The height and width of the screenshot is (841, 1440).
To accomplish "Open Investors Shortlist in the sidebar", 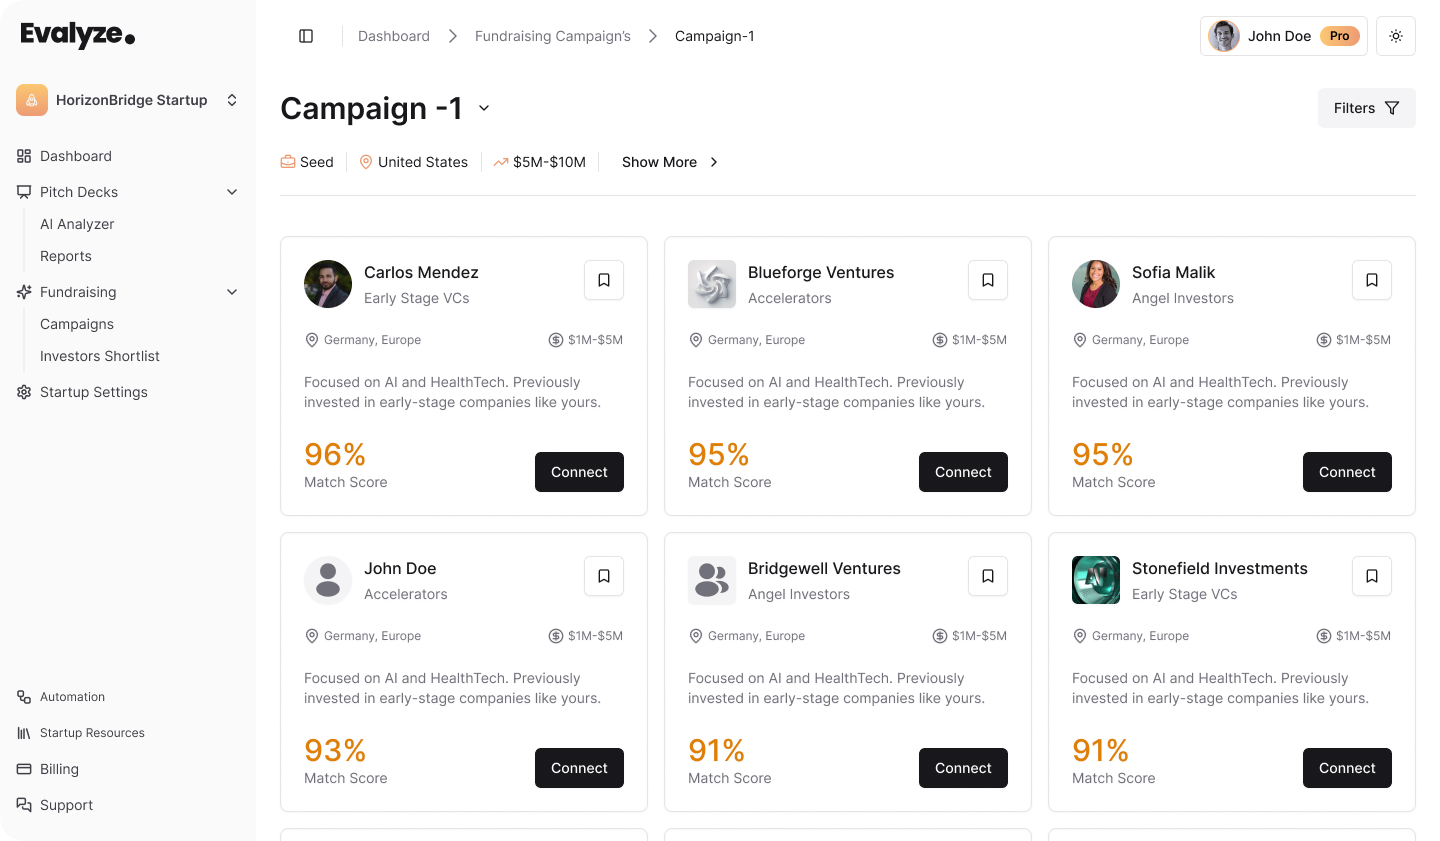I will (100, 356).
